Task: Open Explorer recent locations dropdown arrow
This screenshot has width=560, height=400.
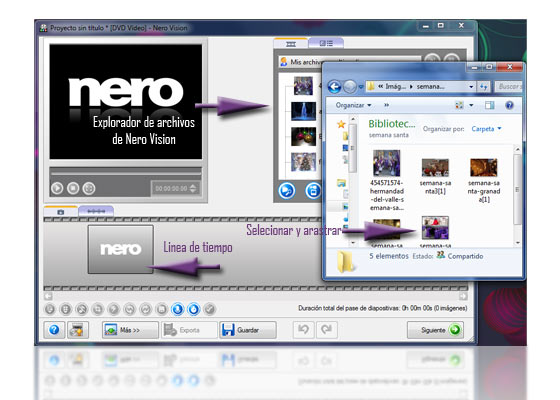Action: coord(361,87)
